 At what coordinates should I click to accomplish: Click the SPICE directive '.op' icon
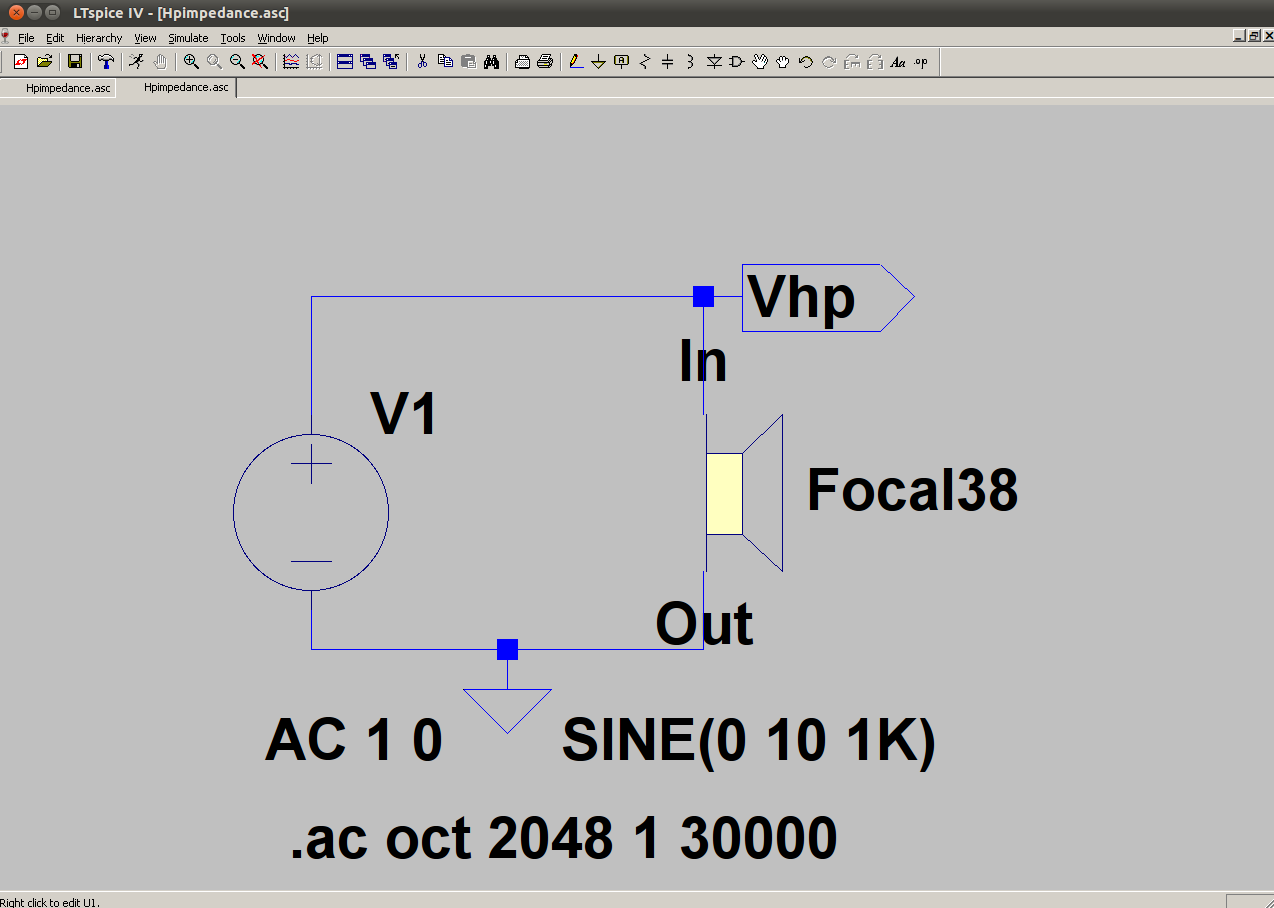(921, 62)
